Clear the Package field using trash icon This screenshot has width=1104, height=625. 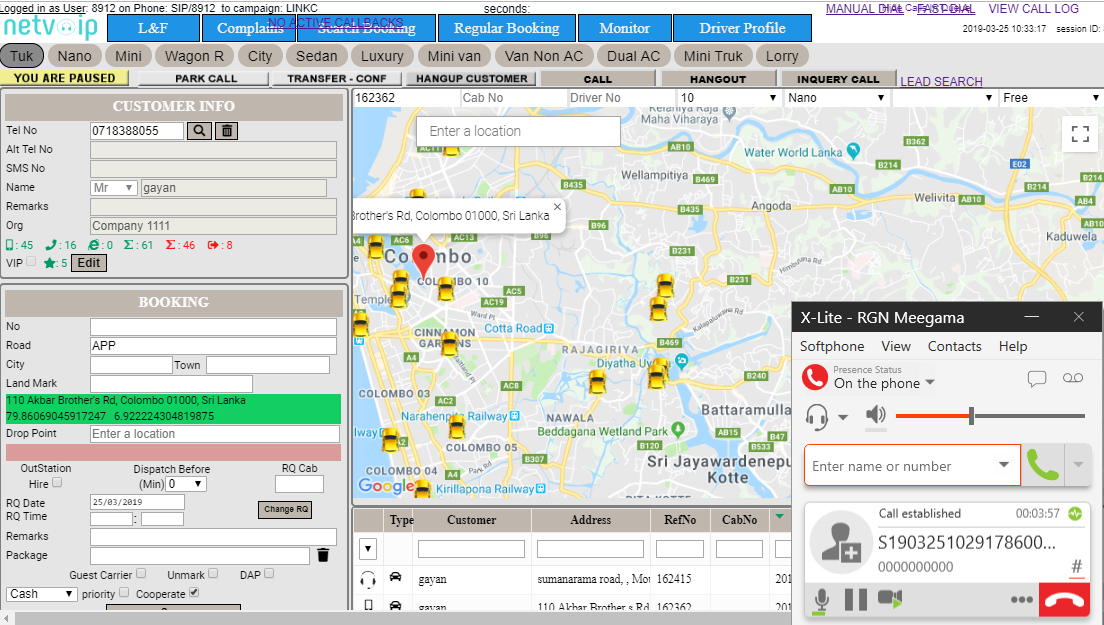pos(323,555)
